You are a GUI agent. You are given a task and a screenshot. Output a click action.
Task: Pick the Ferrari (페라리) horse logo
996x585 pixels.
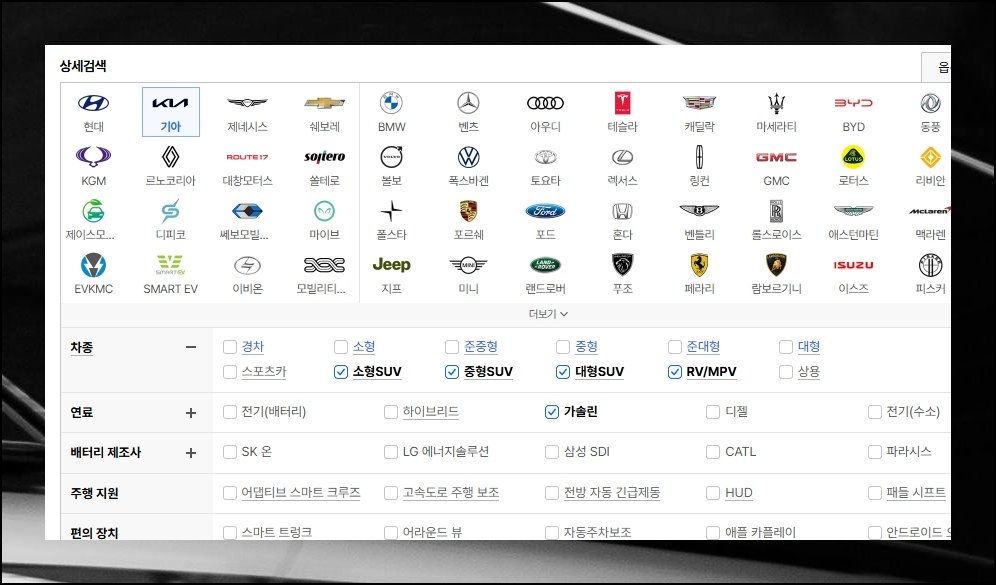699,265
